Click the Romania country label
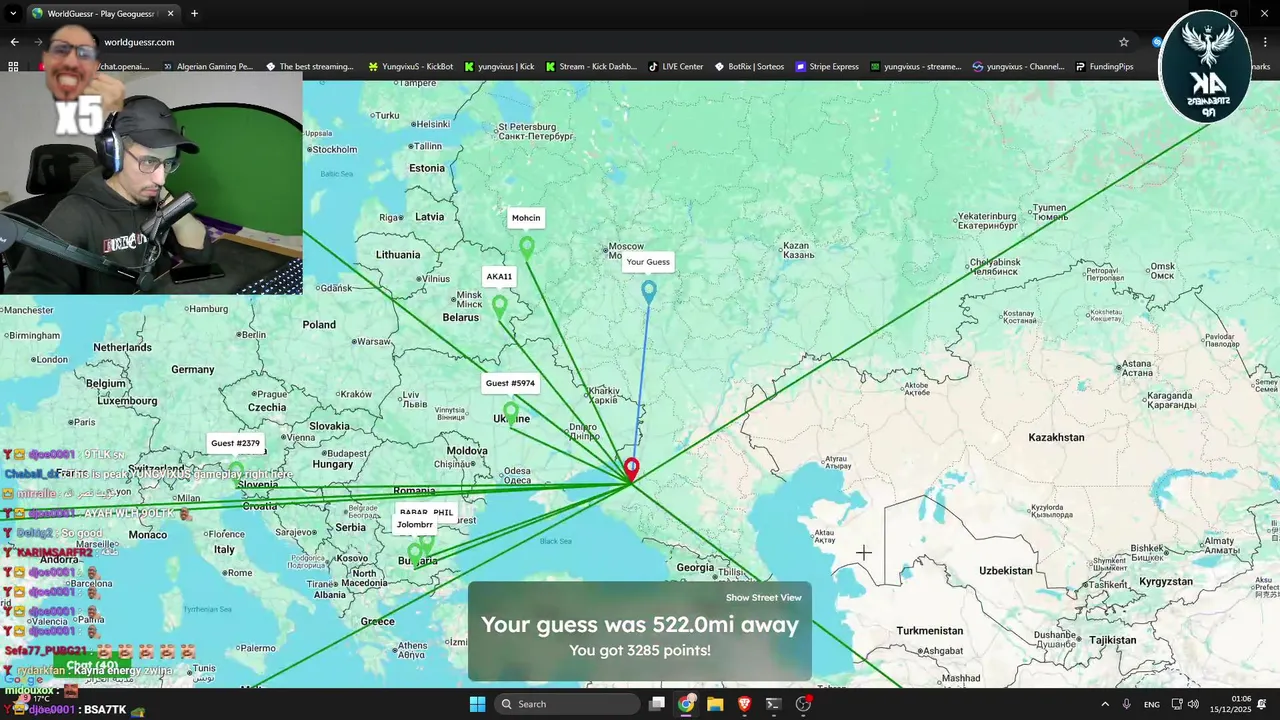1280x720 pixels. 414,490
